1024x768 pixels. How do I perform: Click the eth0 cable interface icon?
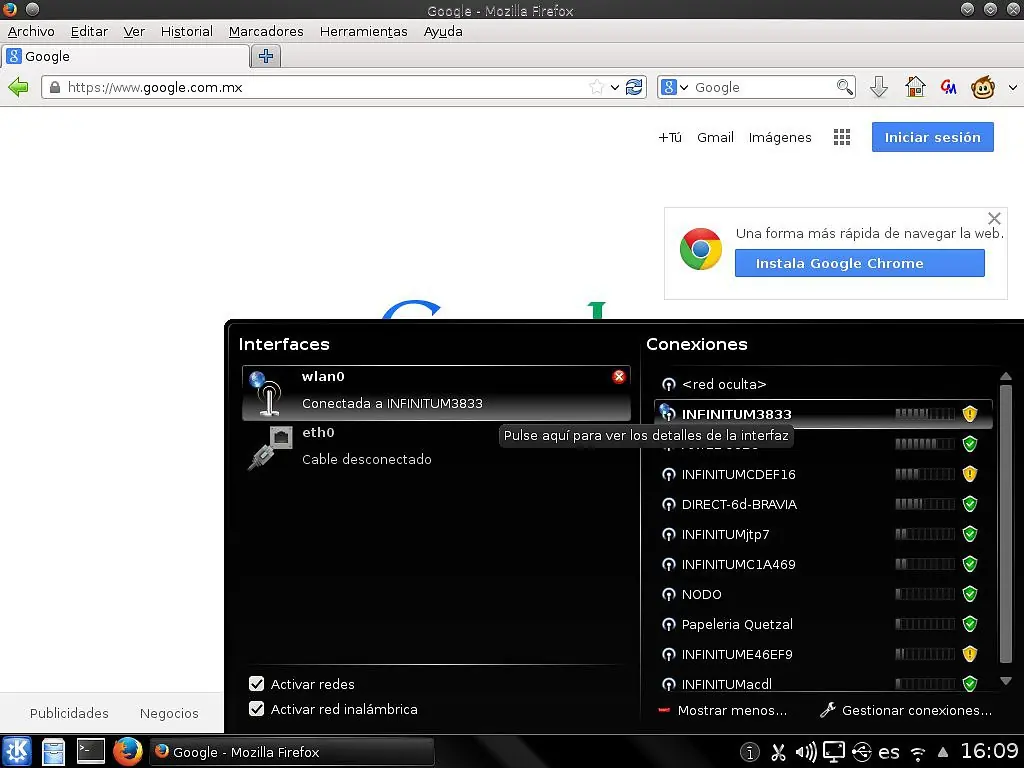(x=270, y=447)
